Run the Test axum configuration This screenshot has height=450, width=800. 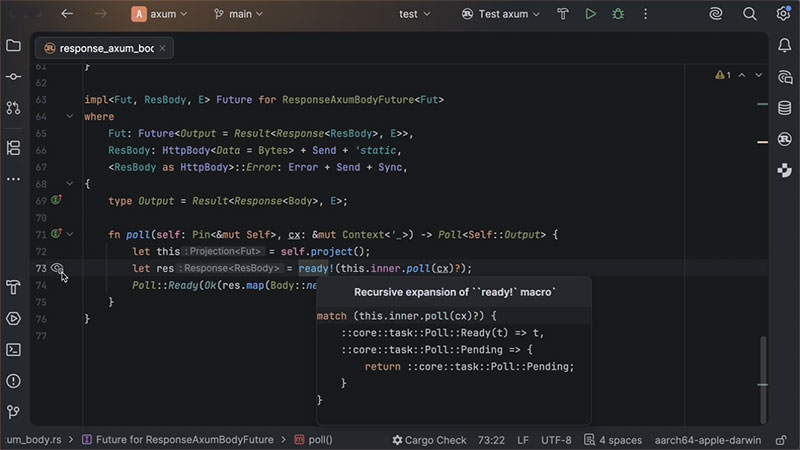pyautogui.click(x=590, y=14)
